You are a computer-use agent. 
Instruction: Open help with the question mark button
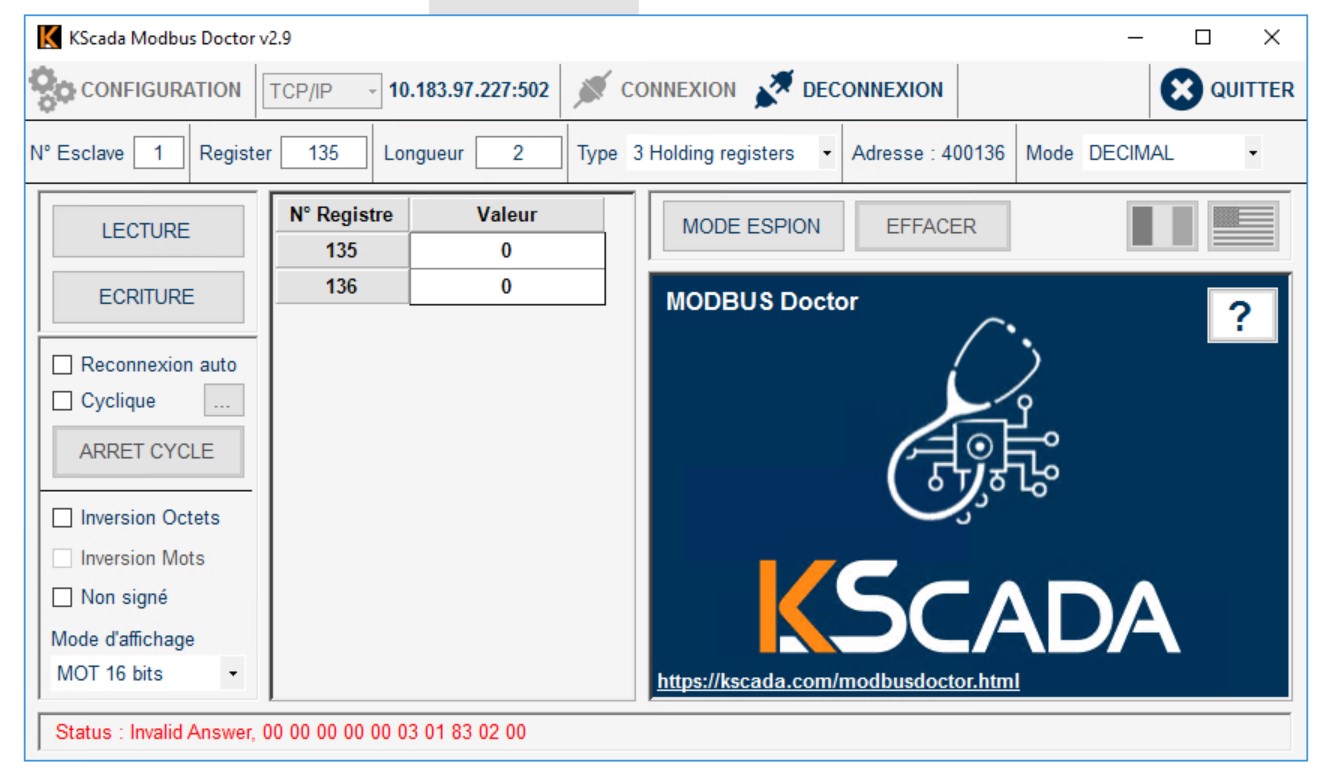coord(1241,316)
